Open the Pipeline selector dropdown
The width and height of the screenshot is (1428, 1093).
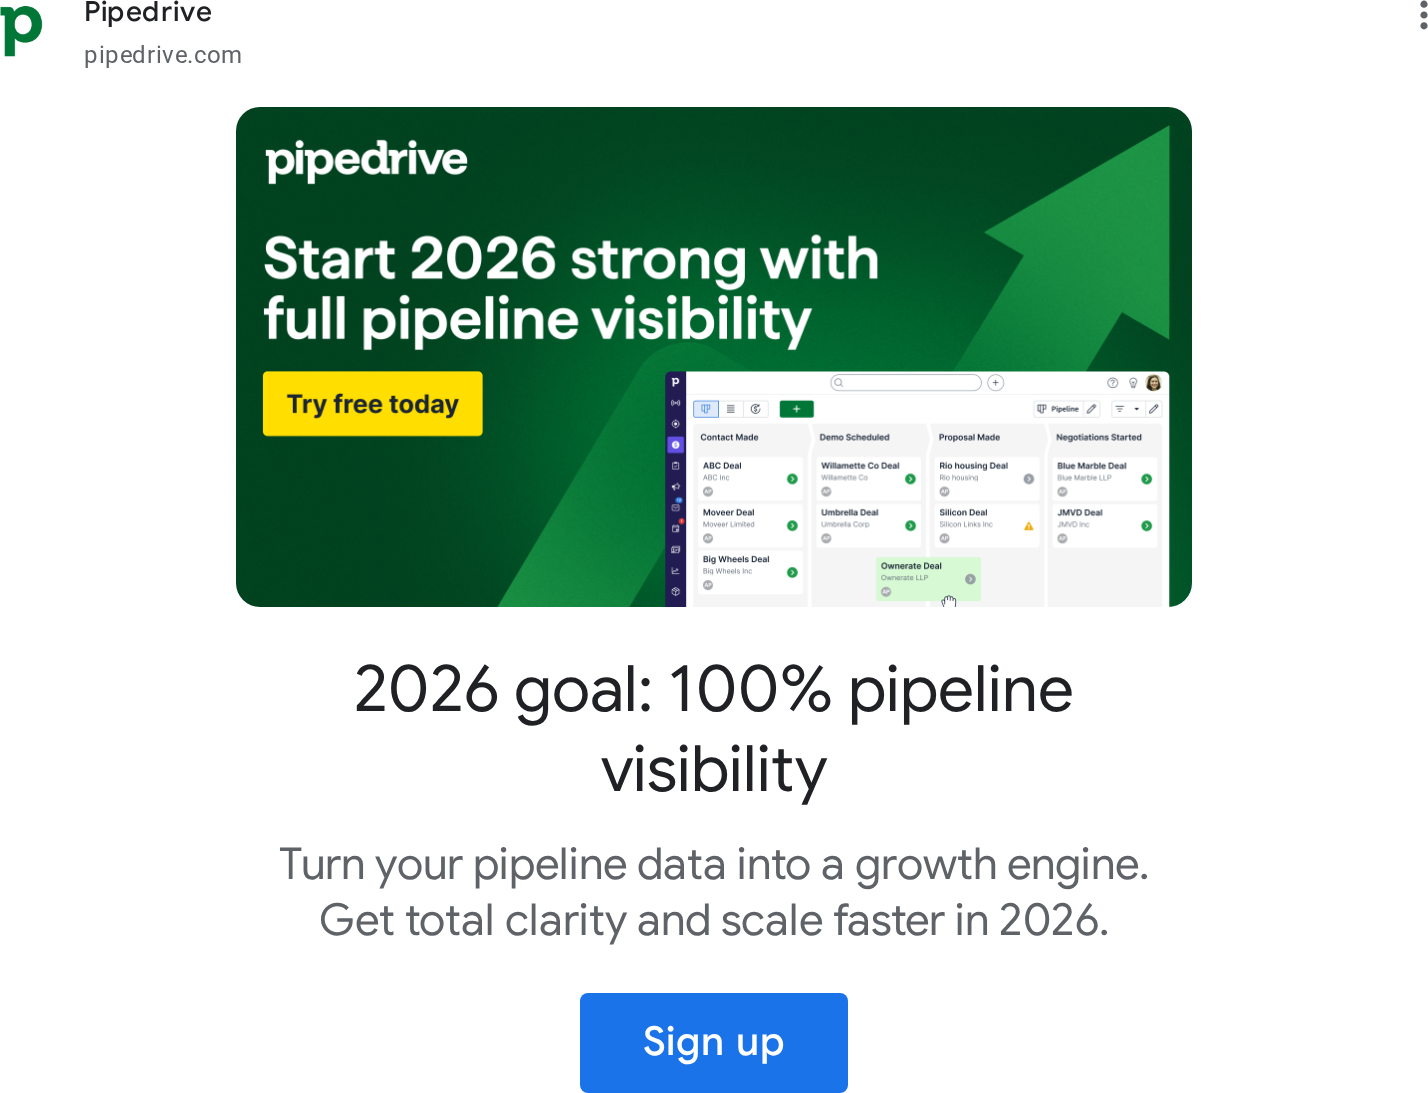pos(1058,409)
